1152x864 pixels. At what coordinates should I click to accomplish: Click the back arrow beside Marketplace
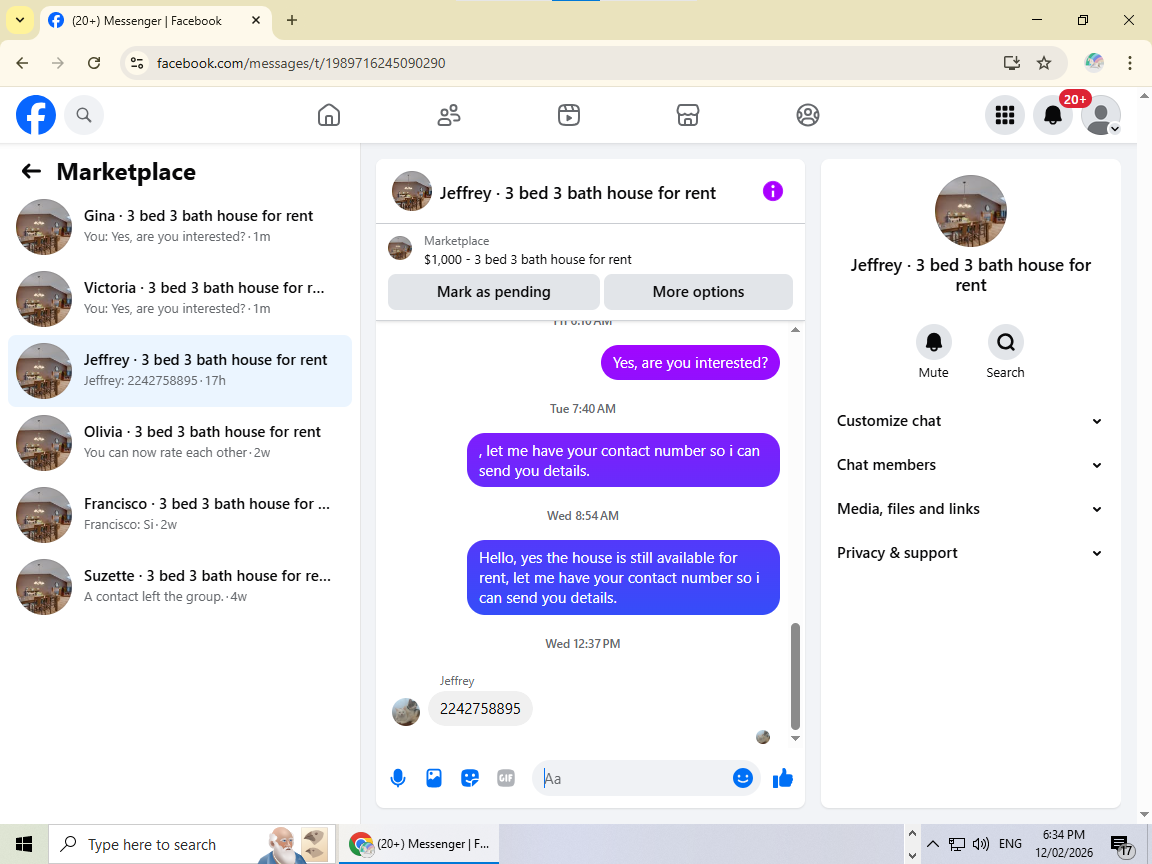31,172
